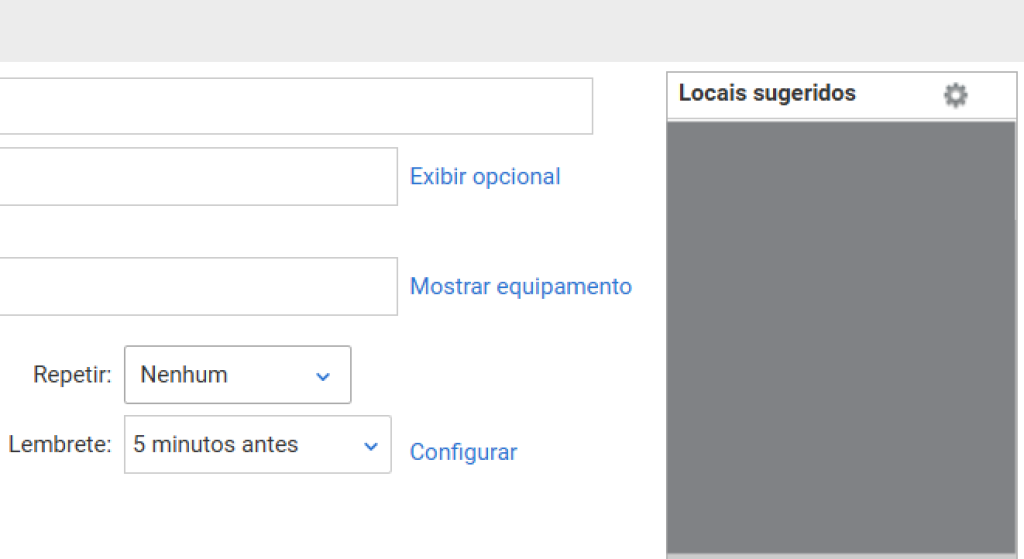Open the Configurar reminder link
The width and height of the screenshot is (1024, 559).
pos(463,452)
